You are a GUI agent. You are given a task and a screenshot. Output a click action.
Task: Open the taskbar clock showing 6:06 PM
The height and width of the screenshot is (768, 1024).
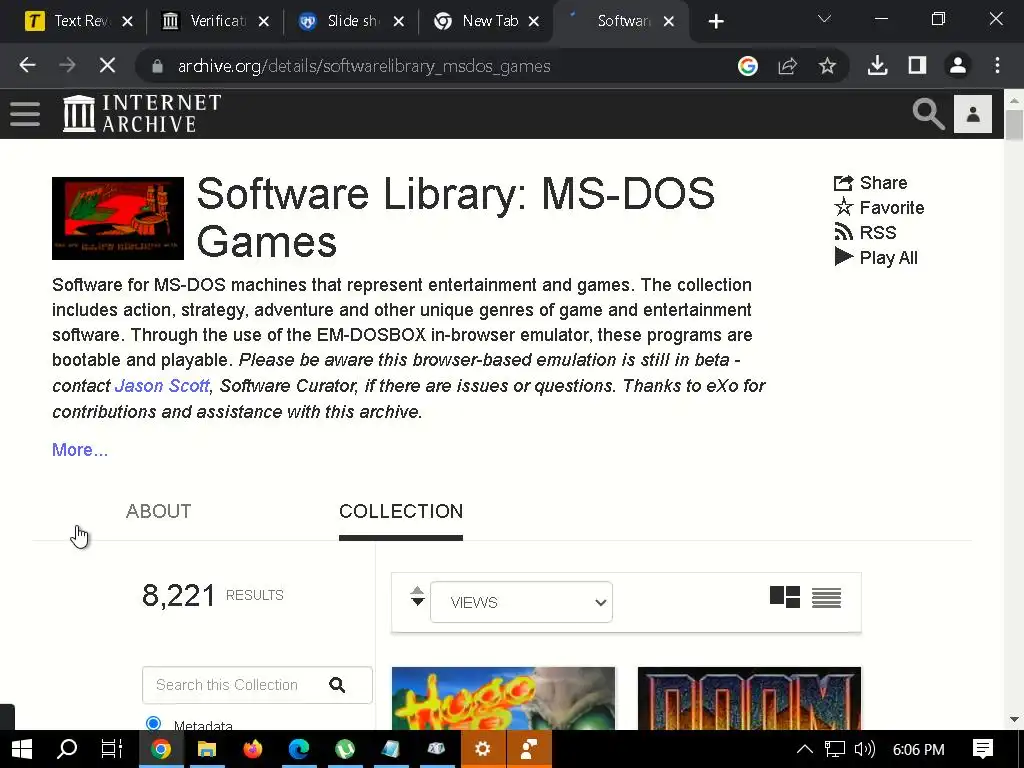(x=918, y=749)
